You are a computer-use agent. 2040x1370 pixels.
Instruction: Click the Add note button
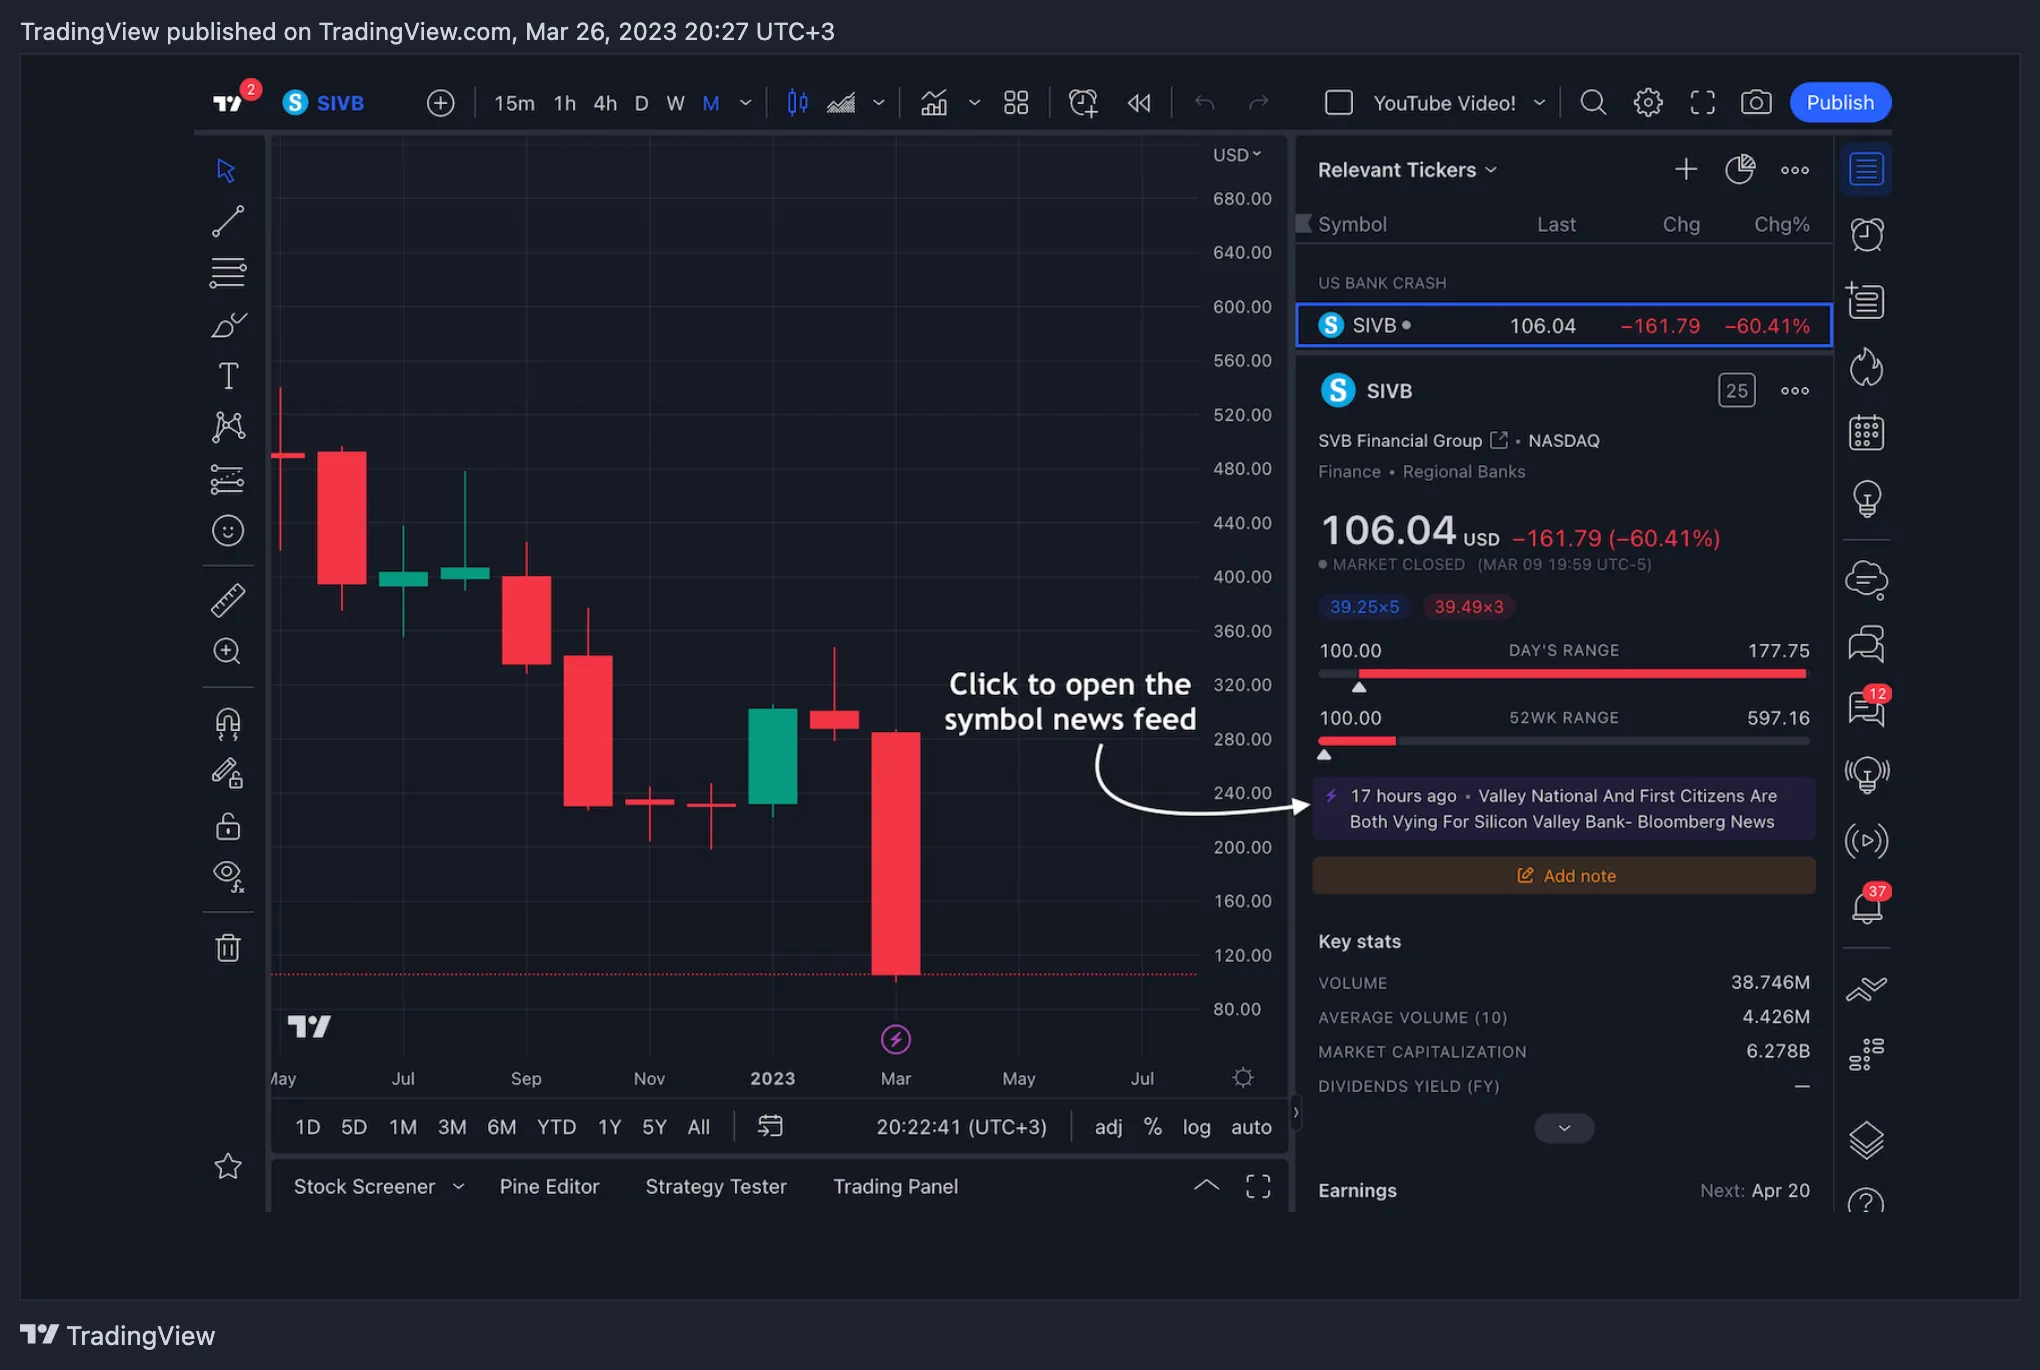pyautogui.click(x=1564, y=875)
